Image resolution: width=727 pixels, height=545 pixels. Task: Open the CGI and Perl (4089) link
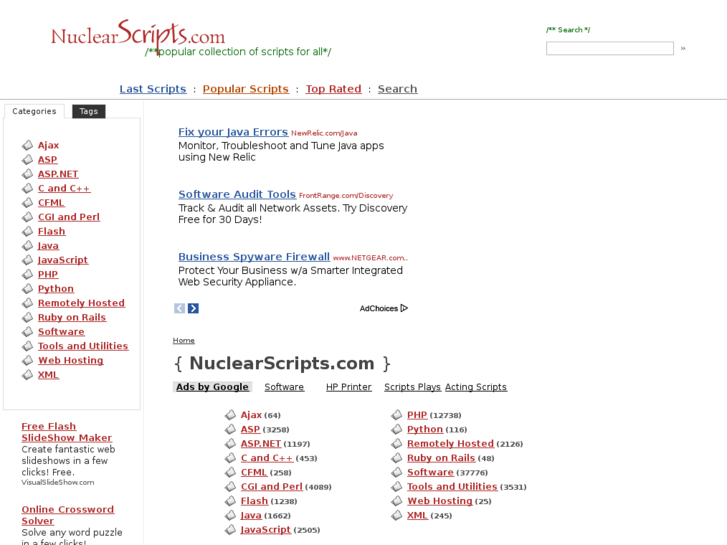click(271, 487)
